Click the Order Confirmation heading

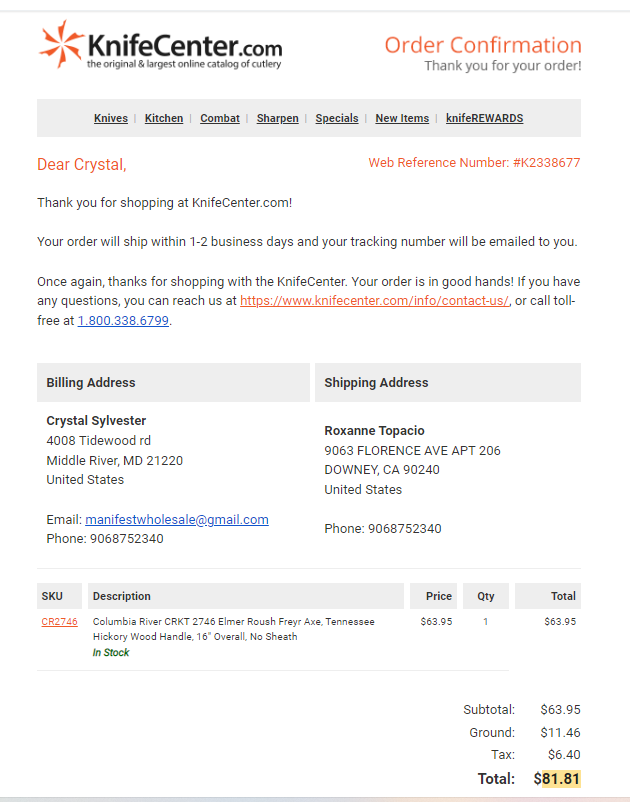click(x=483, y=45)
